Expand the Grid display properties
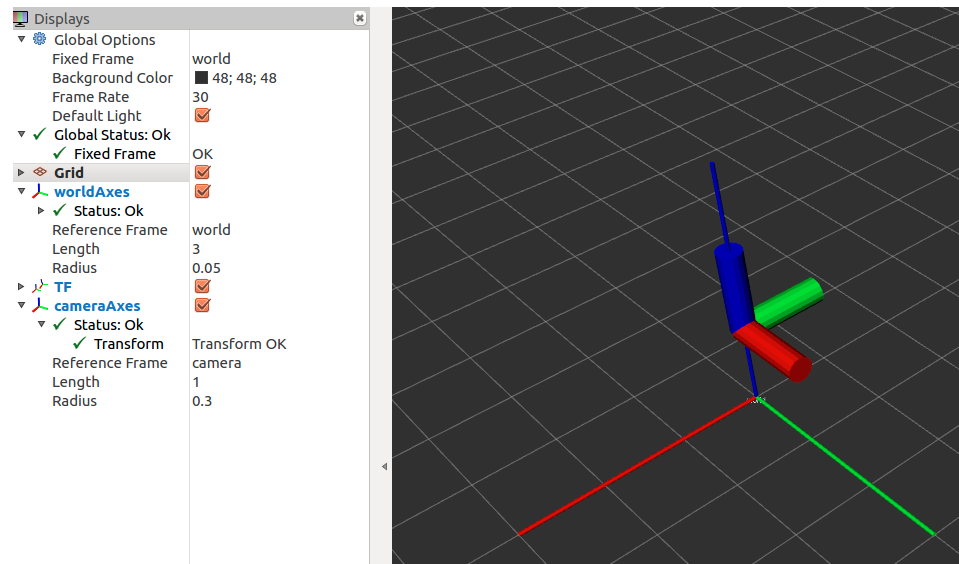The height and width of the screenshot is (564, 959). click(x=21, y=173)
